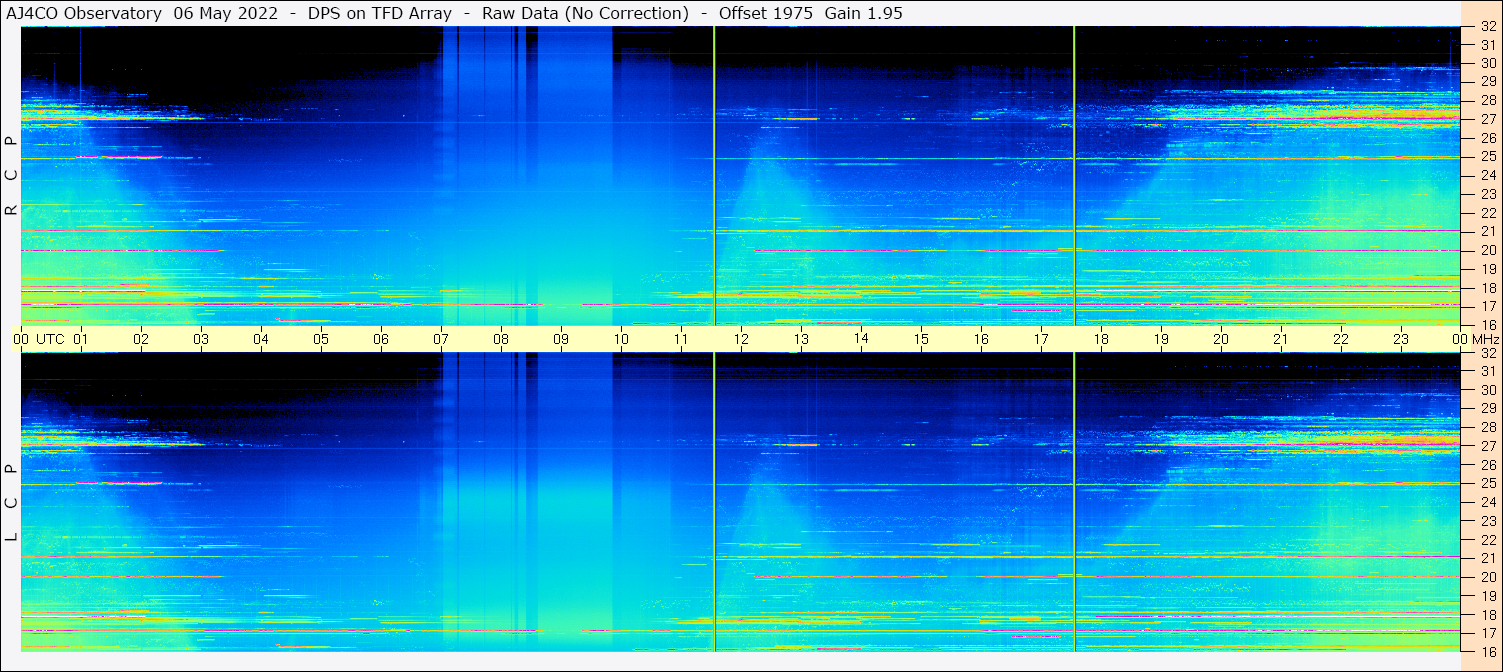
Task: Click the 22 hour tick on UTC axis
Action: 1341,339
